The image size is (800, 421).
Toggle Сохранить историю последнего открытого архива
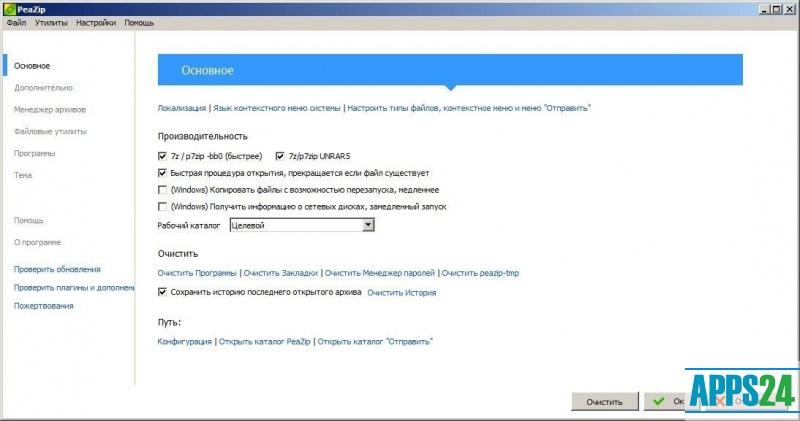[x=162, y=292]
